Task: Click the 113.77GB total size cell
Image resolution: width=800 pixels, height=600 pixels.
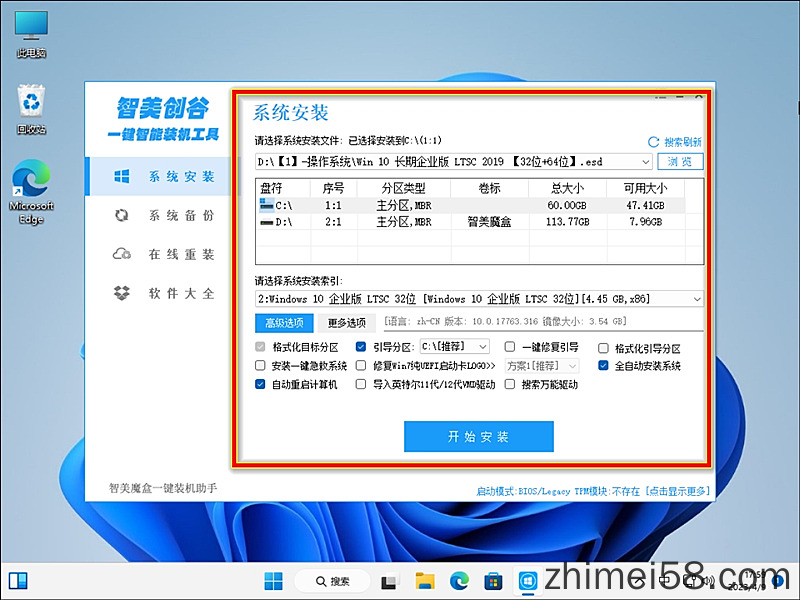Action: [567, 222]
